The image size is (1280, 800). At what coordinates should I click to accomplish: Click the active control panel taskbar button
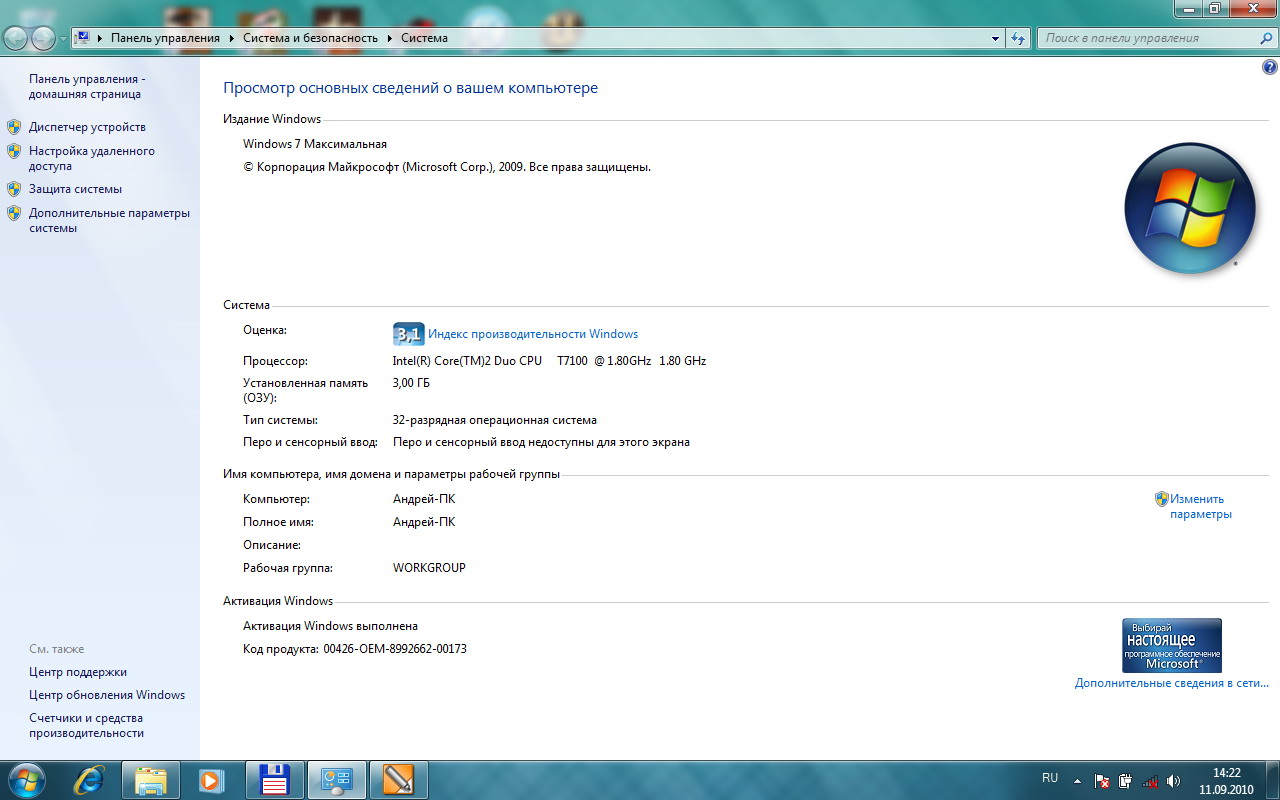pyautogui.click(x=337, y=780)
